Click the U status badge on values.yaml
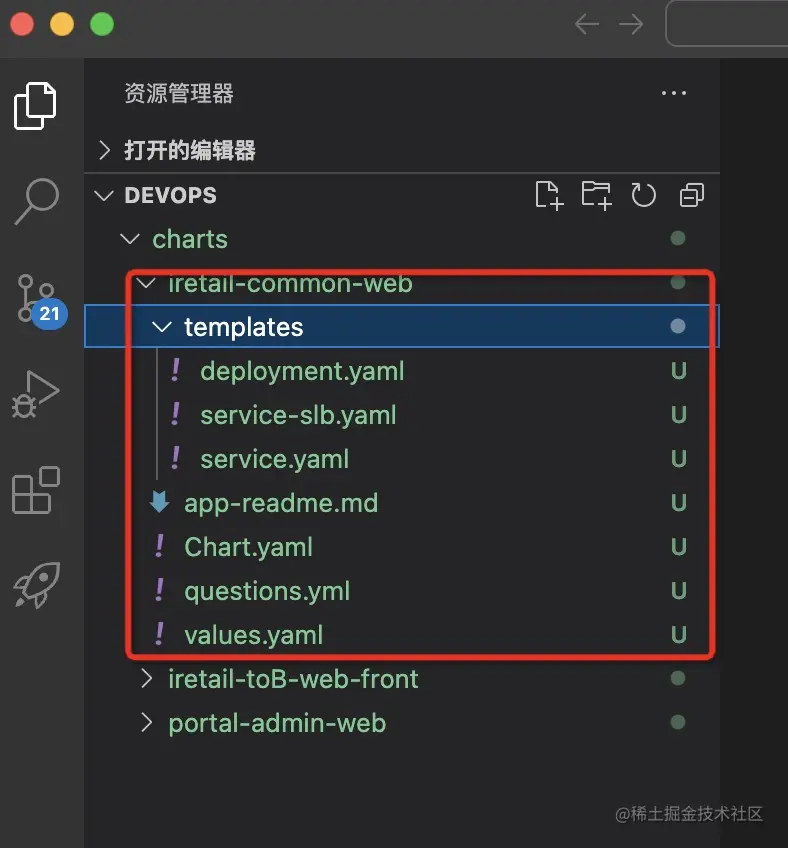The width and height of the screenshot is (788, 848). tap(679, 635)
